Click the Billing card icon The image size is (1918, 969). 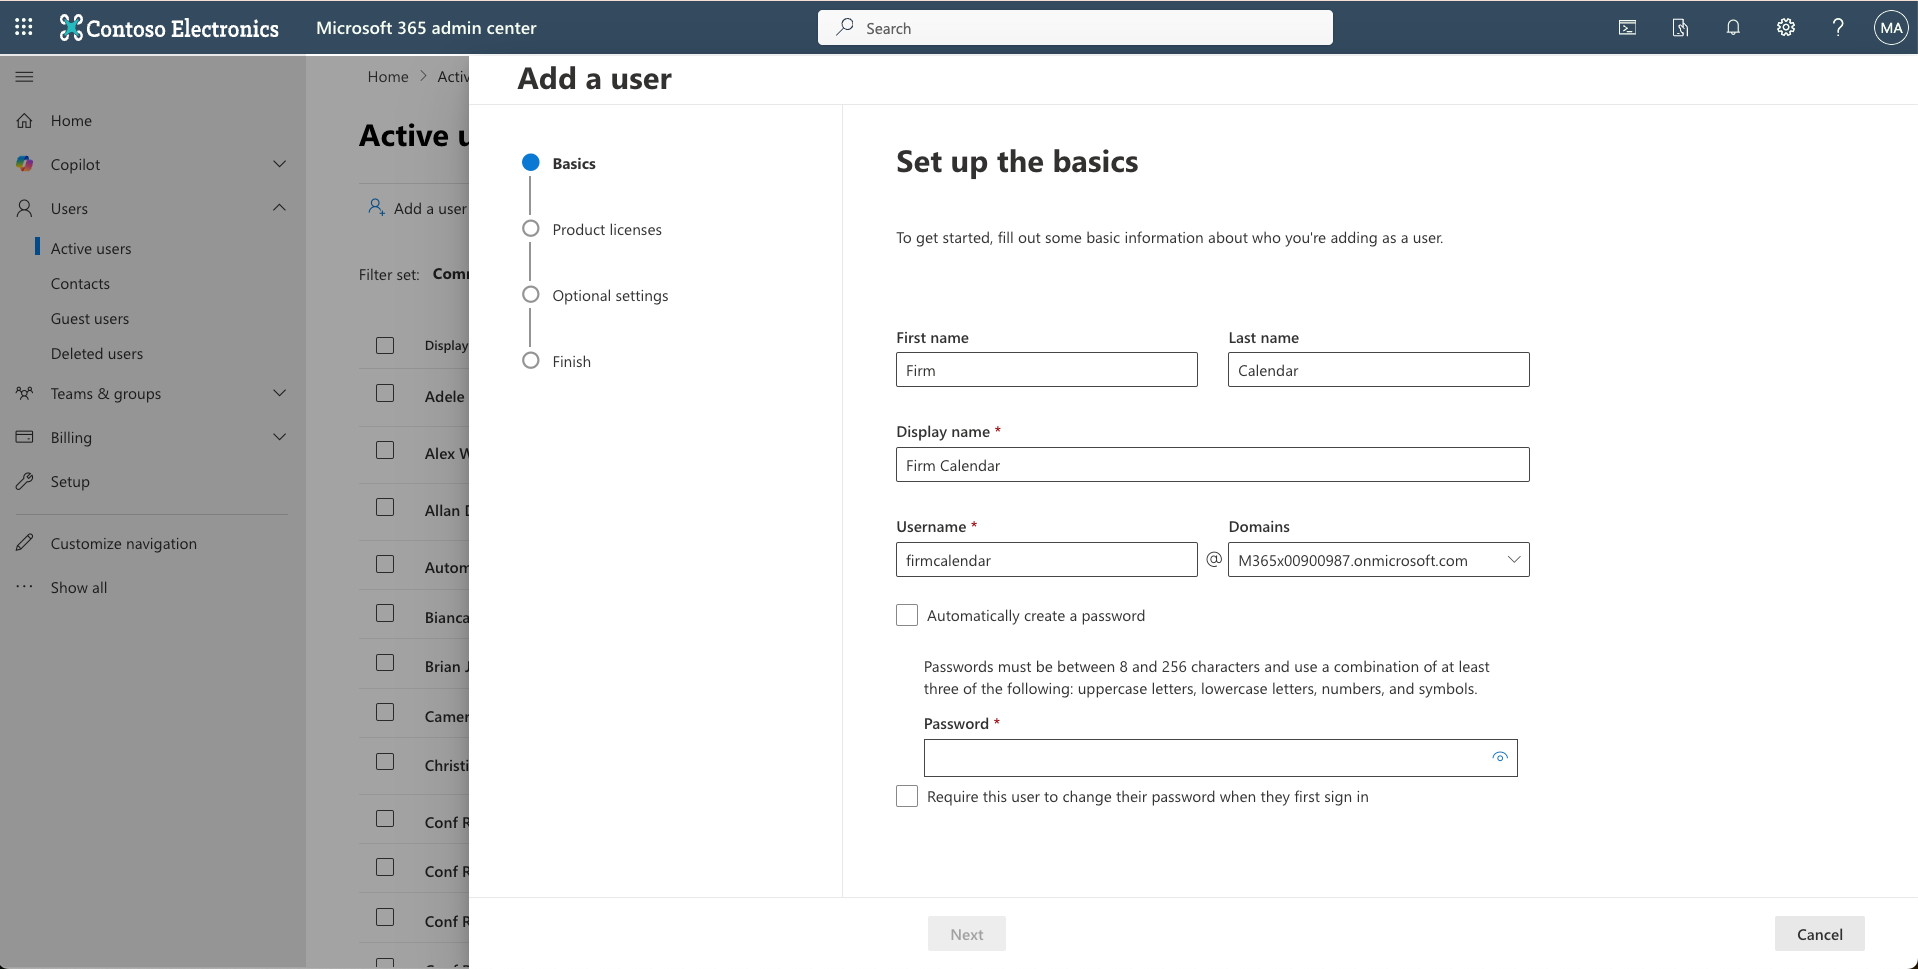(25, 437)
